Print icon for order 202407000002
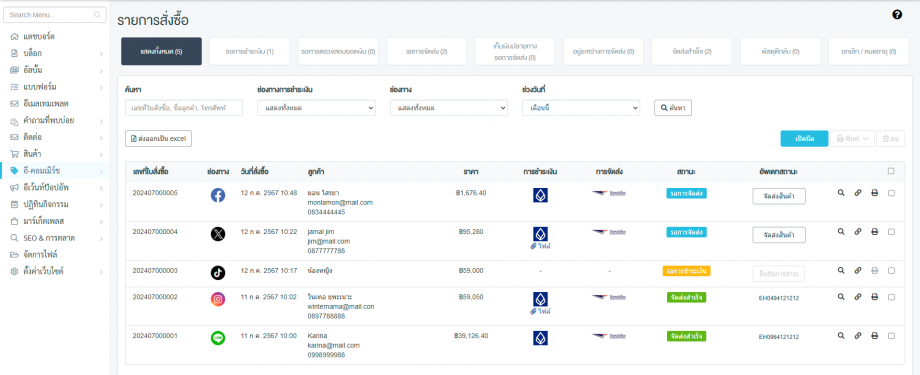Viewport: 920px width, 375px height. (874, 297)
